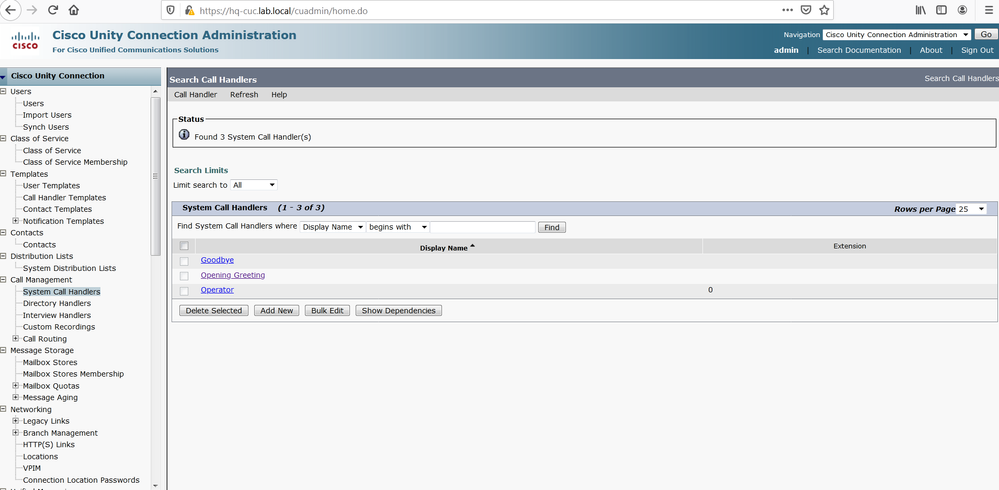Click the Show Dependencies button

tap(398, 310)
